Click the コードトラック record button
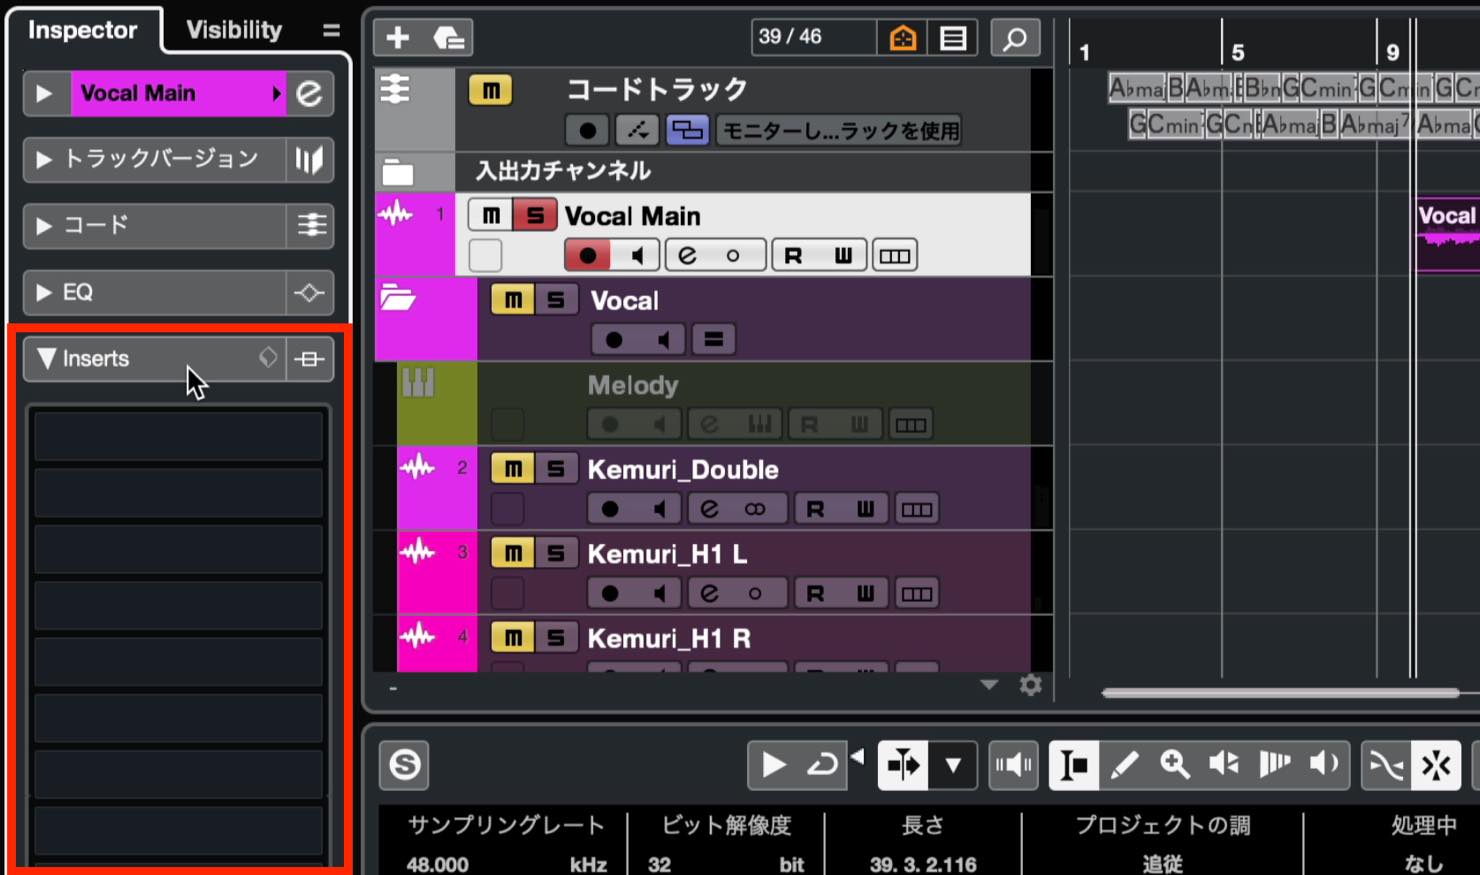 (587, 130)
